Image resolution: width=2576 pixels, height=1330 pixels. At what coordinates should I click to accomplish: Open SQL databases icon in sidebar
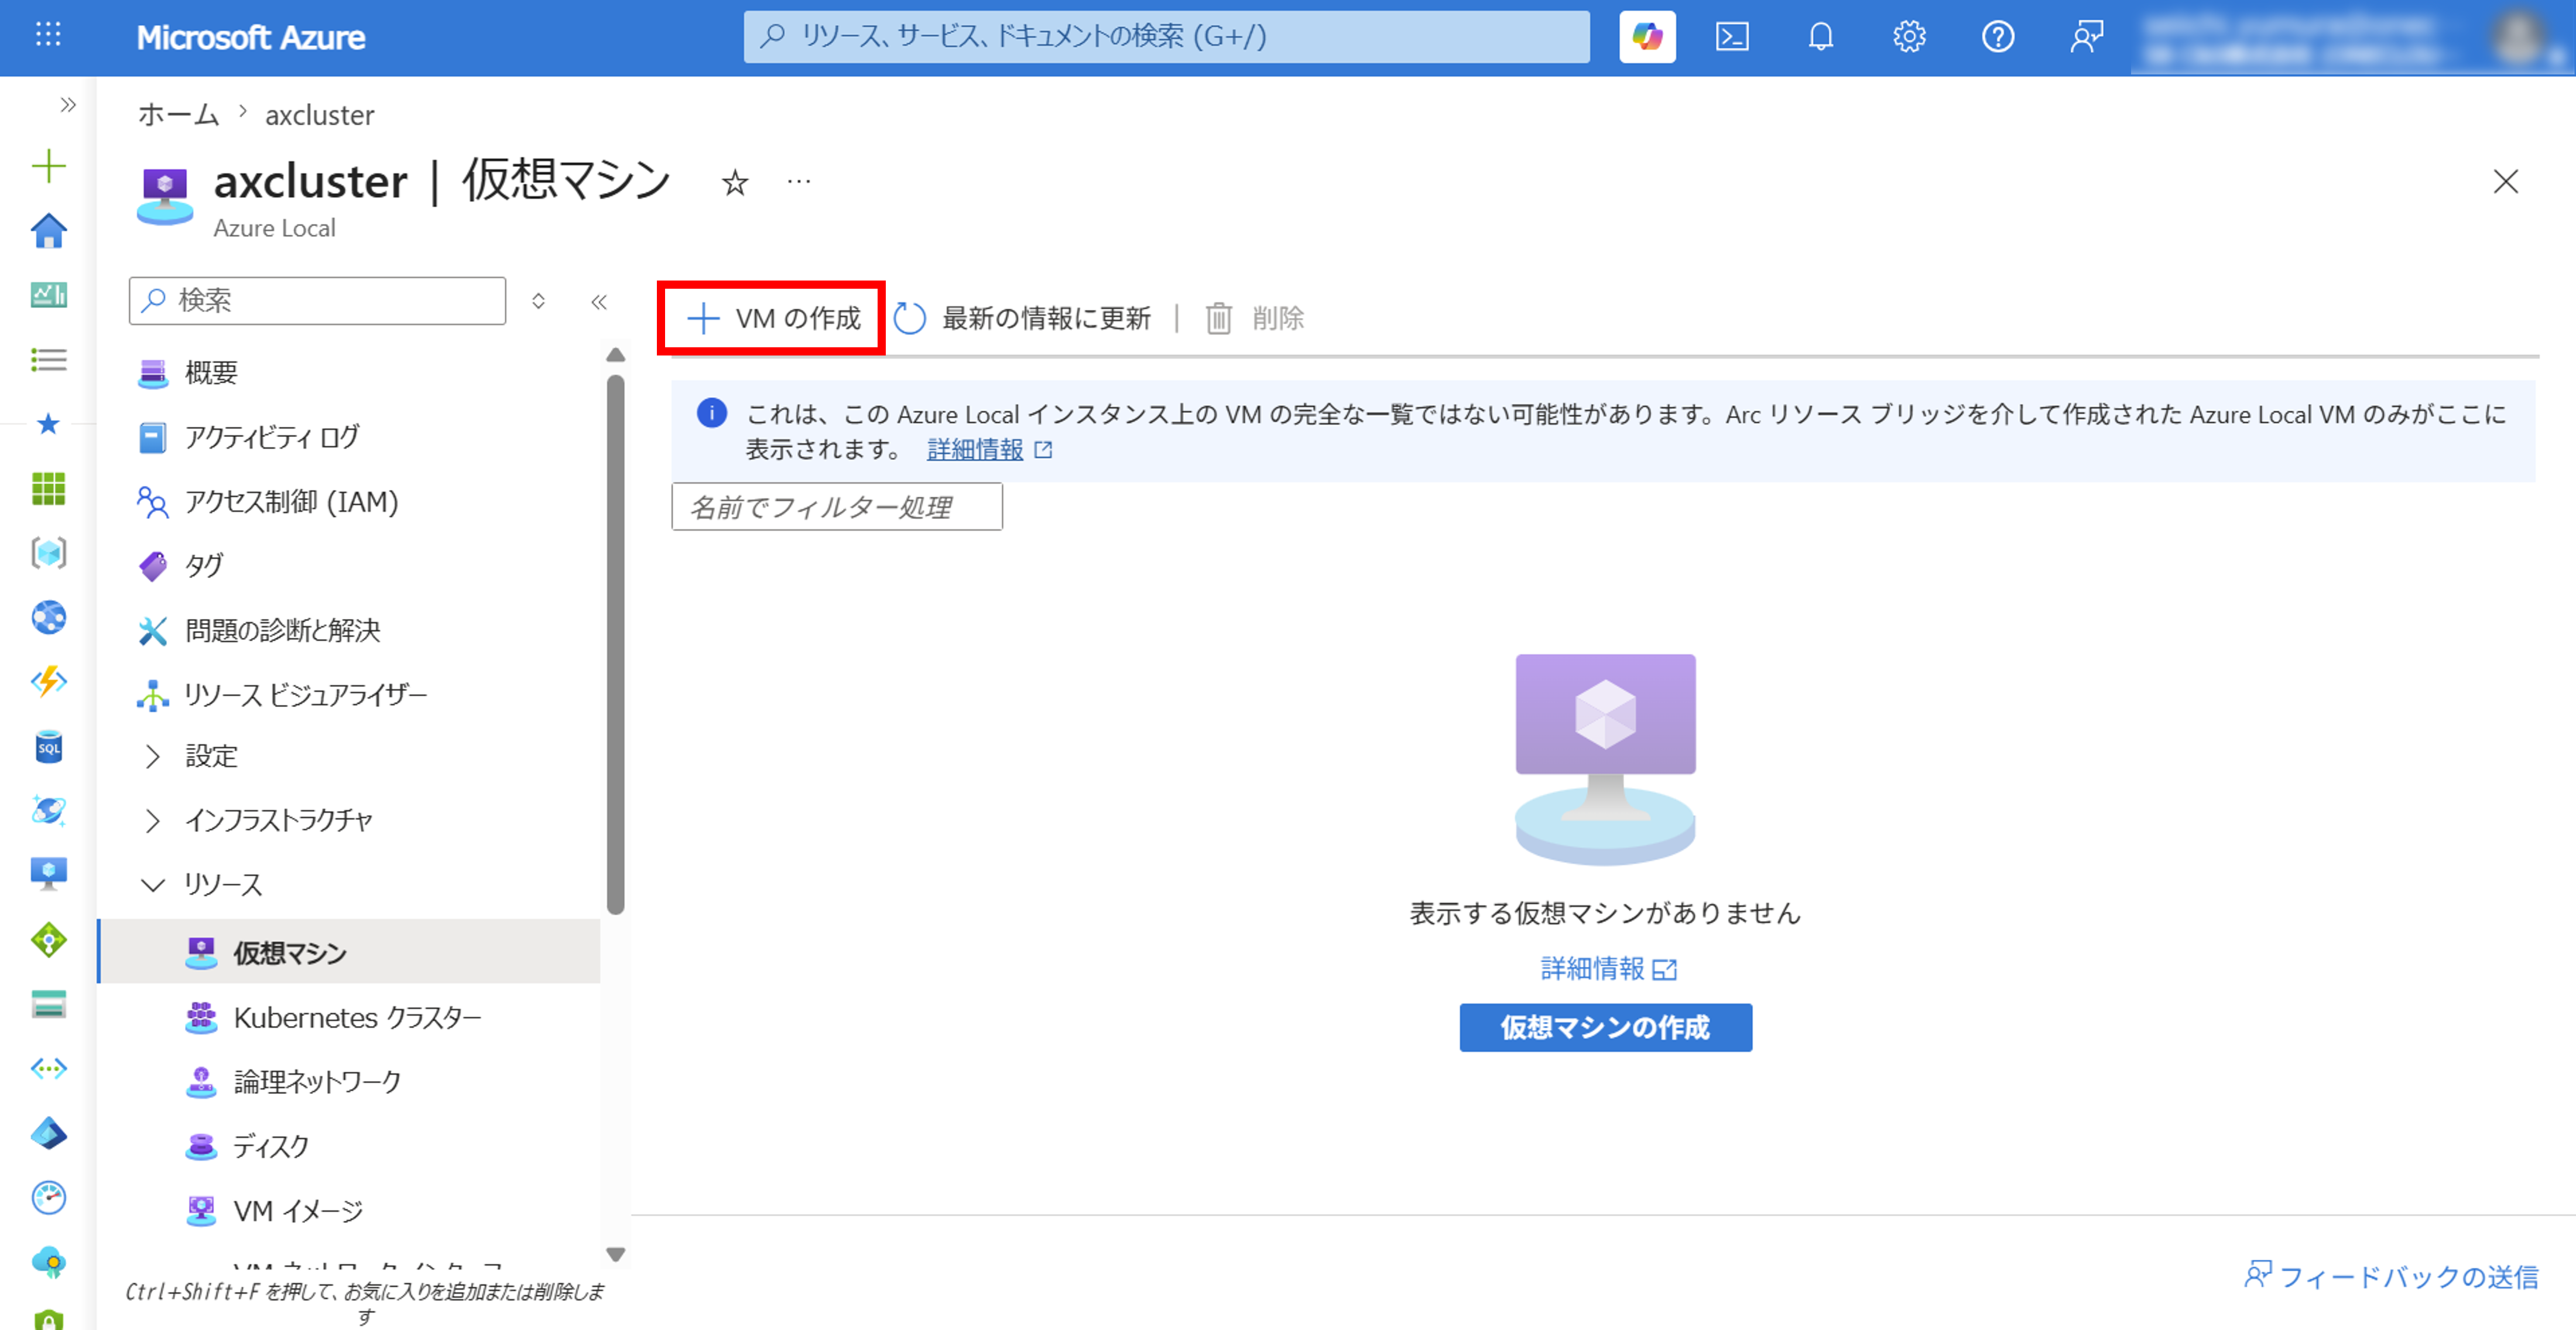(x=48, y=746)
